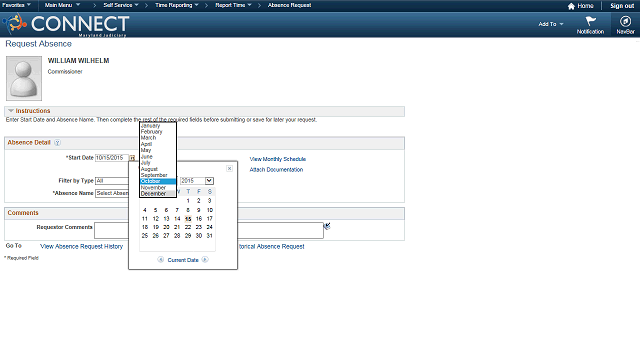
Task: Select May in month list
Action: (x=158, y=150)
